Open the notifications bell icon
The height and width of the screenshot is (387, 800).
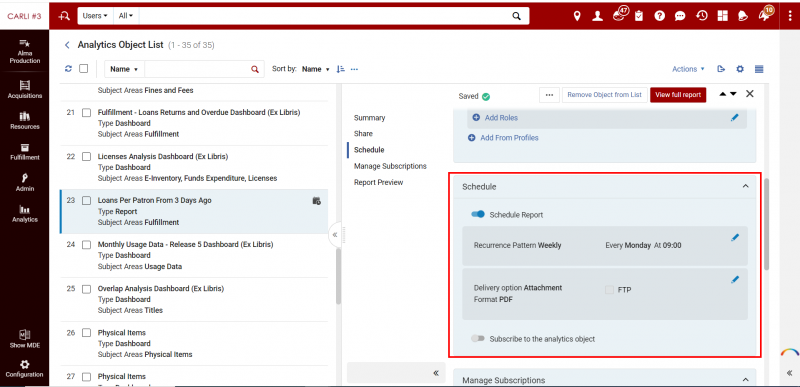pyautogui.click(x=743, y=16)
